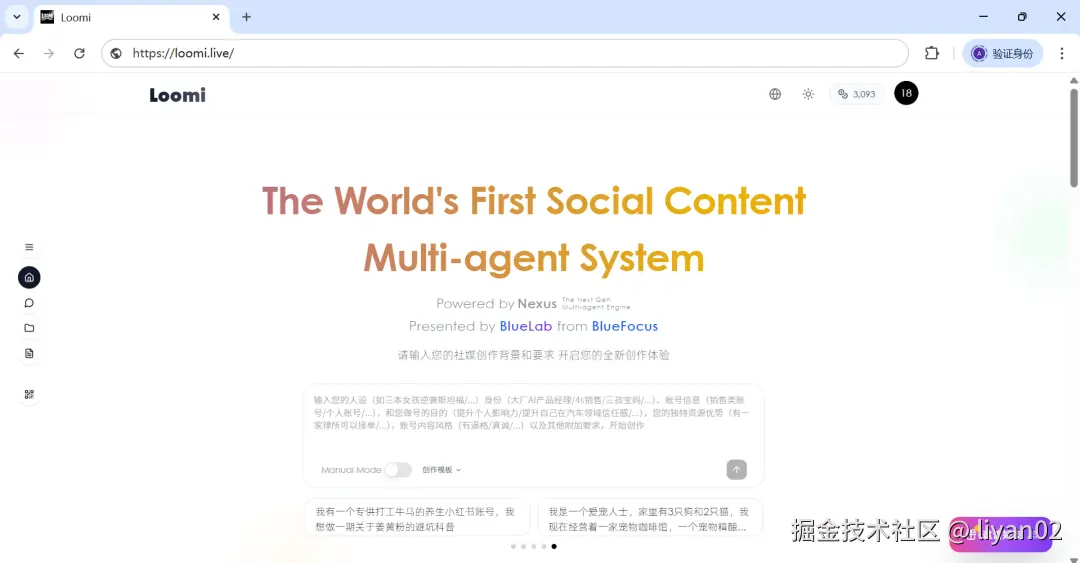Open the document icon in sidebar
The image size is (1080, 563).
pyautogui.click(x=29, y=354)
